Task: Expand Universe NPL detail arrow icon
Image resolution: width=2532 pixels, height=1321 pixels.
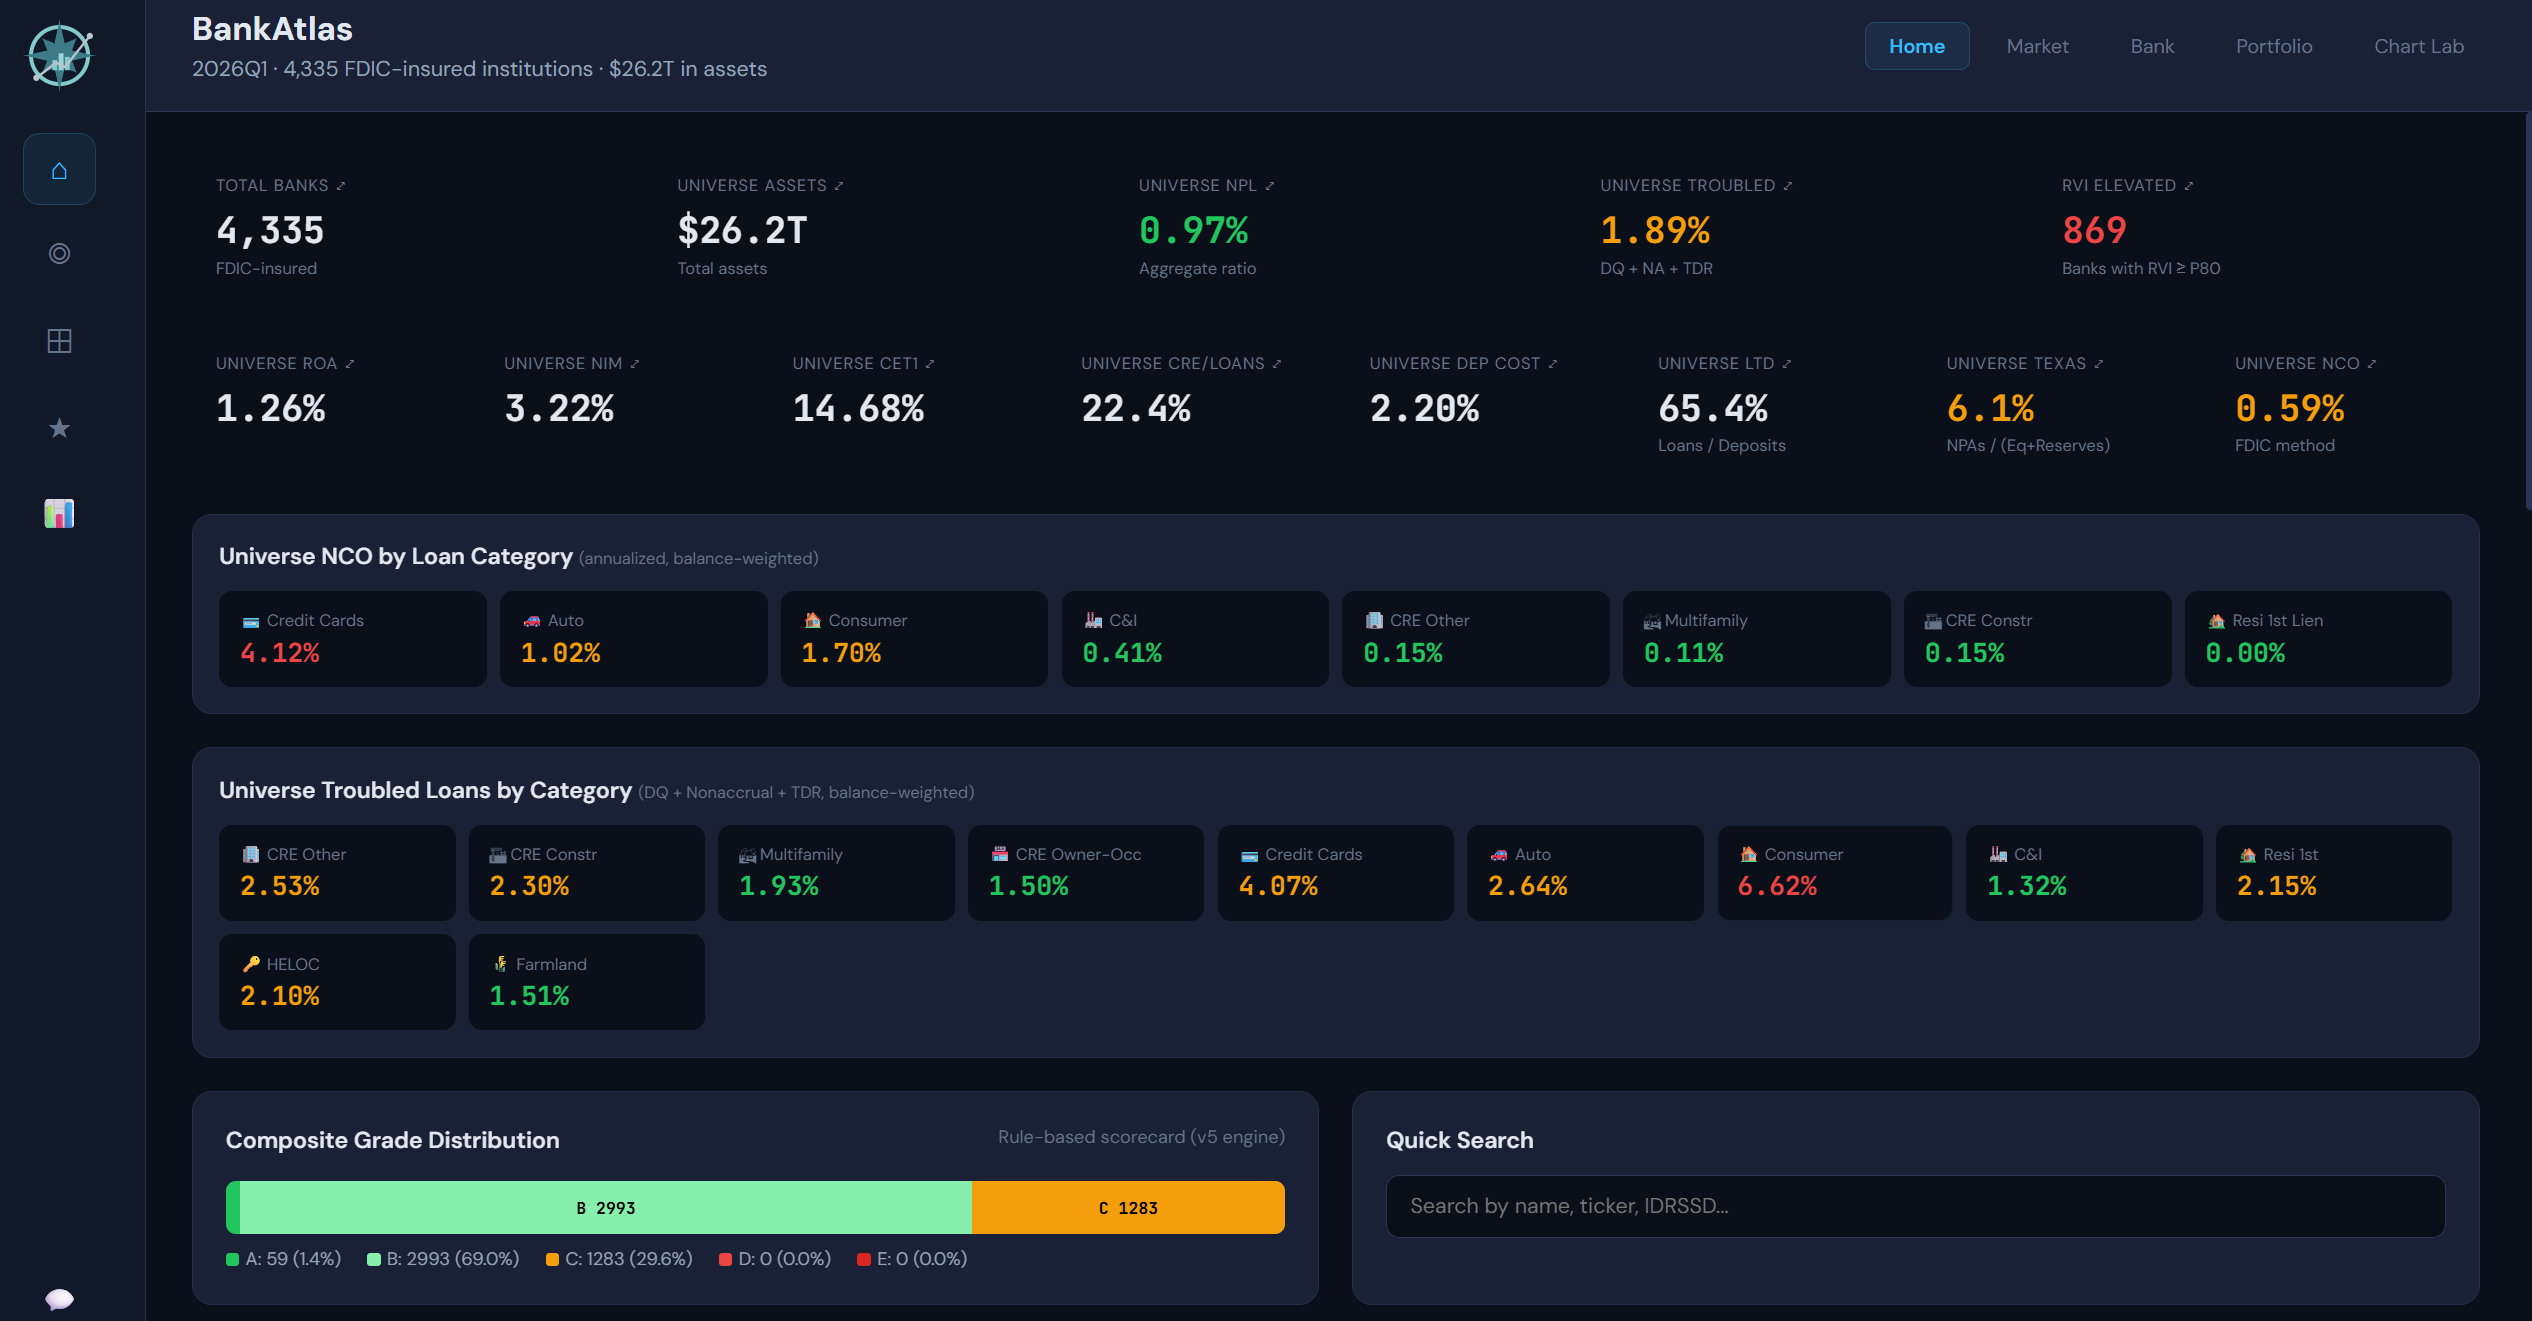Action: 1270,186
